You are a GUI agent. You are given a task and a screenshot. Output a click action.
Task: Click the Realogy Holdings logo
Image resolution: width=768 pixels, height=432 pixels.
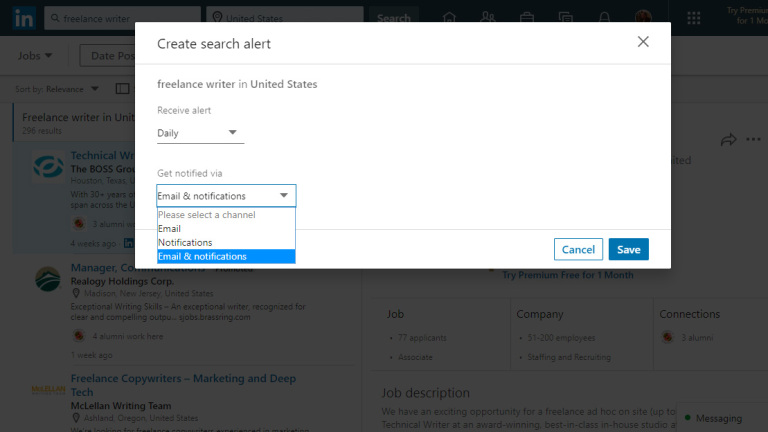(48, 279)
